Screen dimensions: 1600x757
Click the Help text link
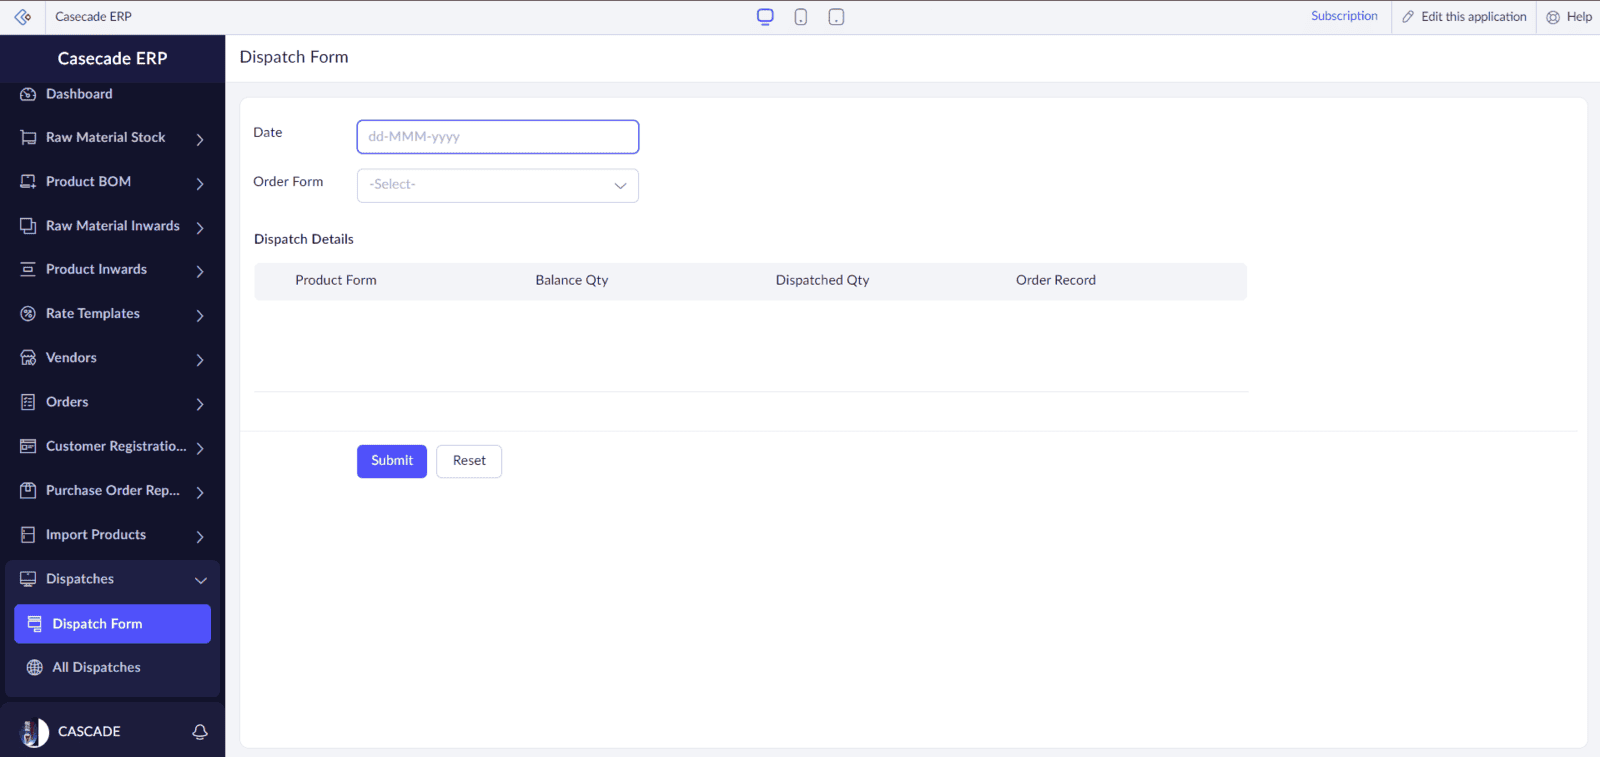point(1579,17)
